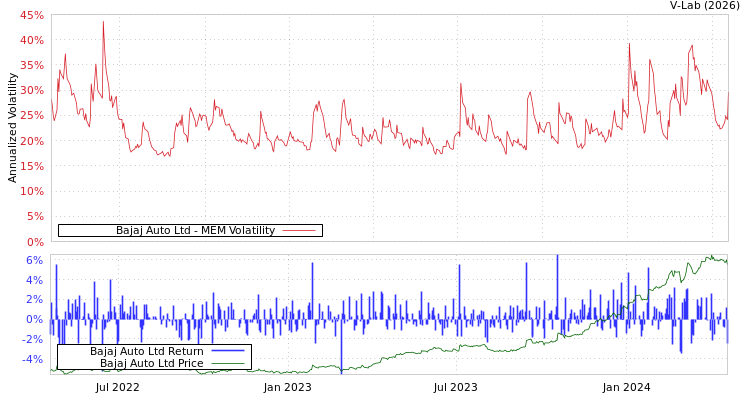Click the 35% volatility axis label

[x=31, y=66]
